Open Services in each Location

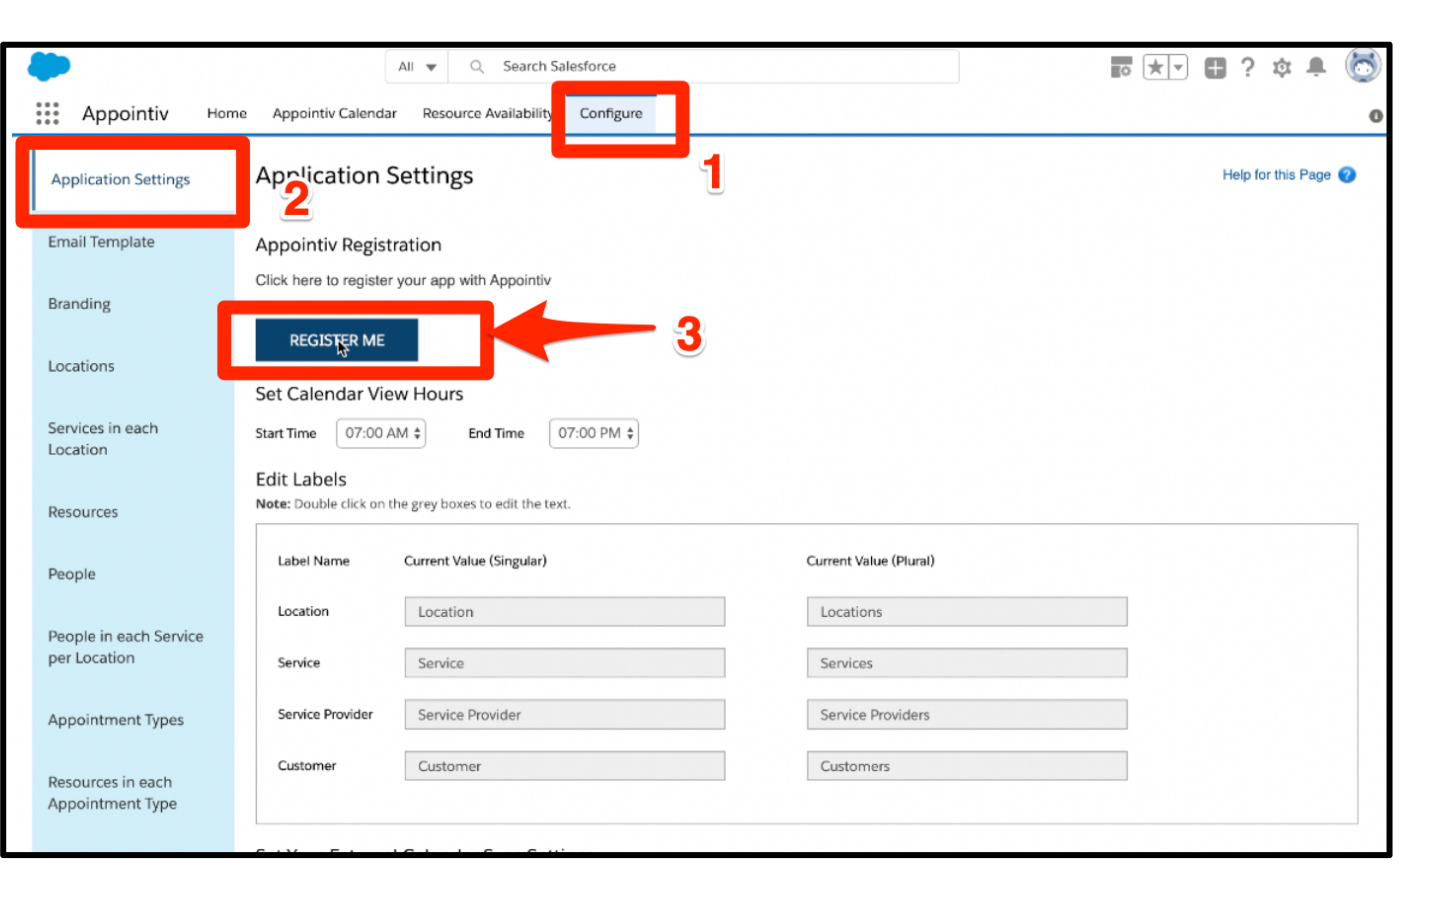[x=103, y=439]
